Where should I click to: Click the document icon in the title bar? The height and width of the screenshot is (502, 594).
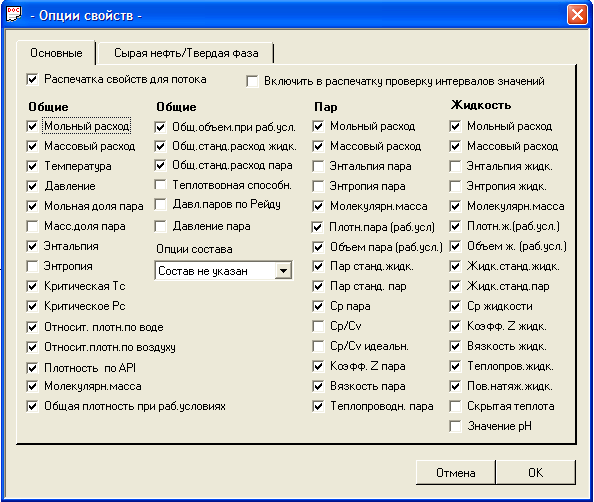14,15
